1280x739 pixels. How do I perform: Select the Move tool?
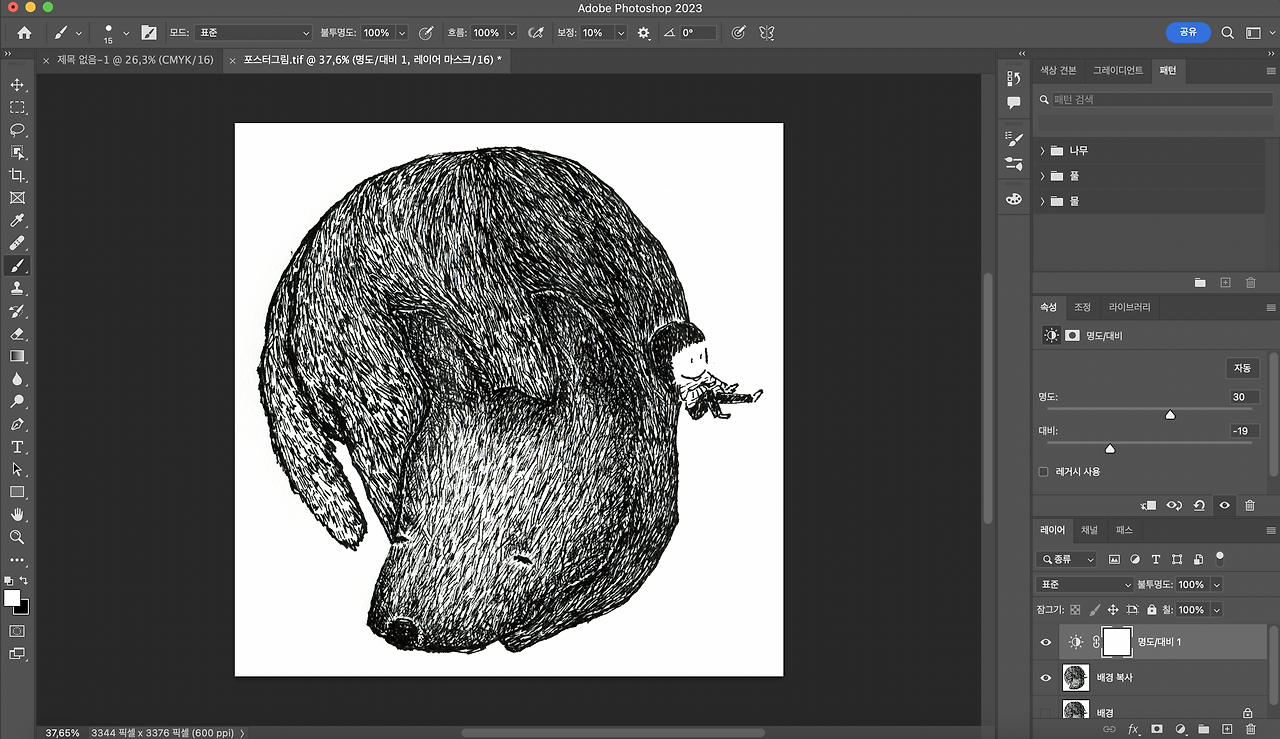coord(17,85)
